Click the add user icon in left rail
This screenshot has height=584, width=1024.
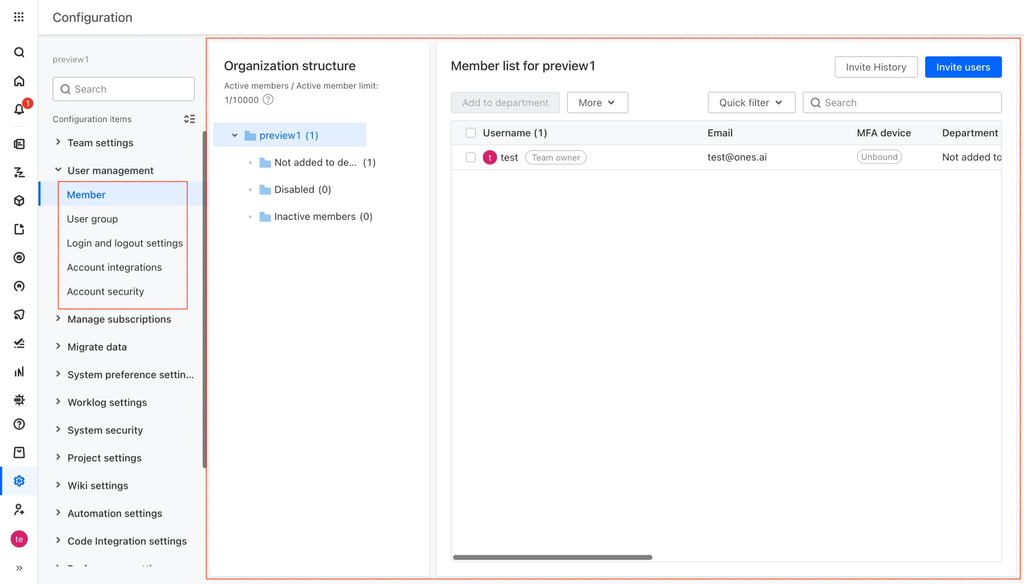pos(19,510)
